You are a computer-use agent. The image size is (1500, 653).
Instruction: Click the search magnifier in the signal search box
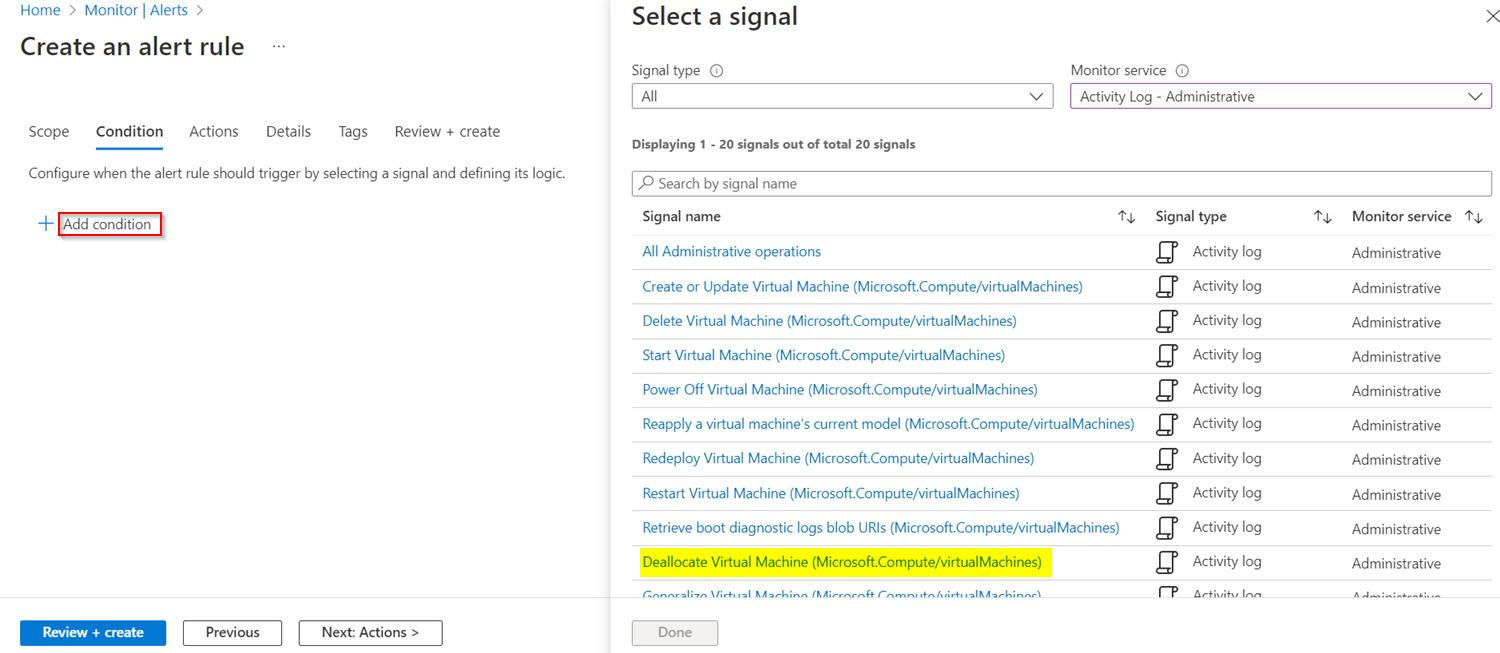[645, 183]
